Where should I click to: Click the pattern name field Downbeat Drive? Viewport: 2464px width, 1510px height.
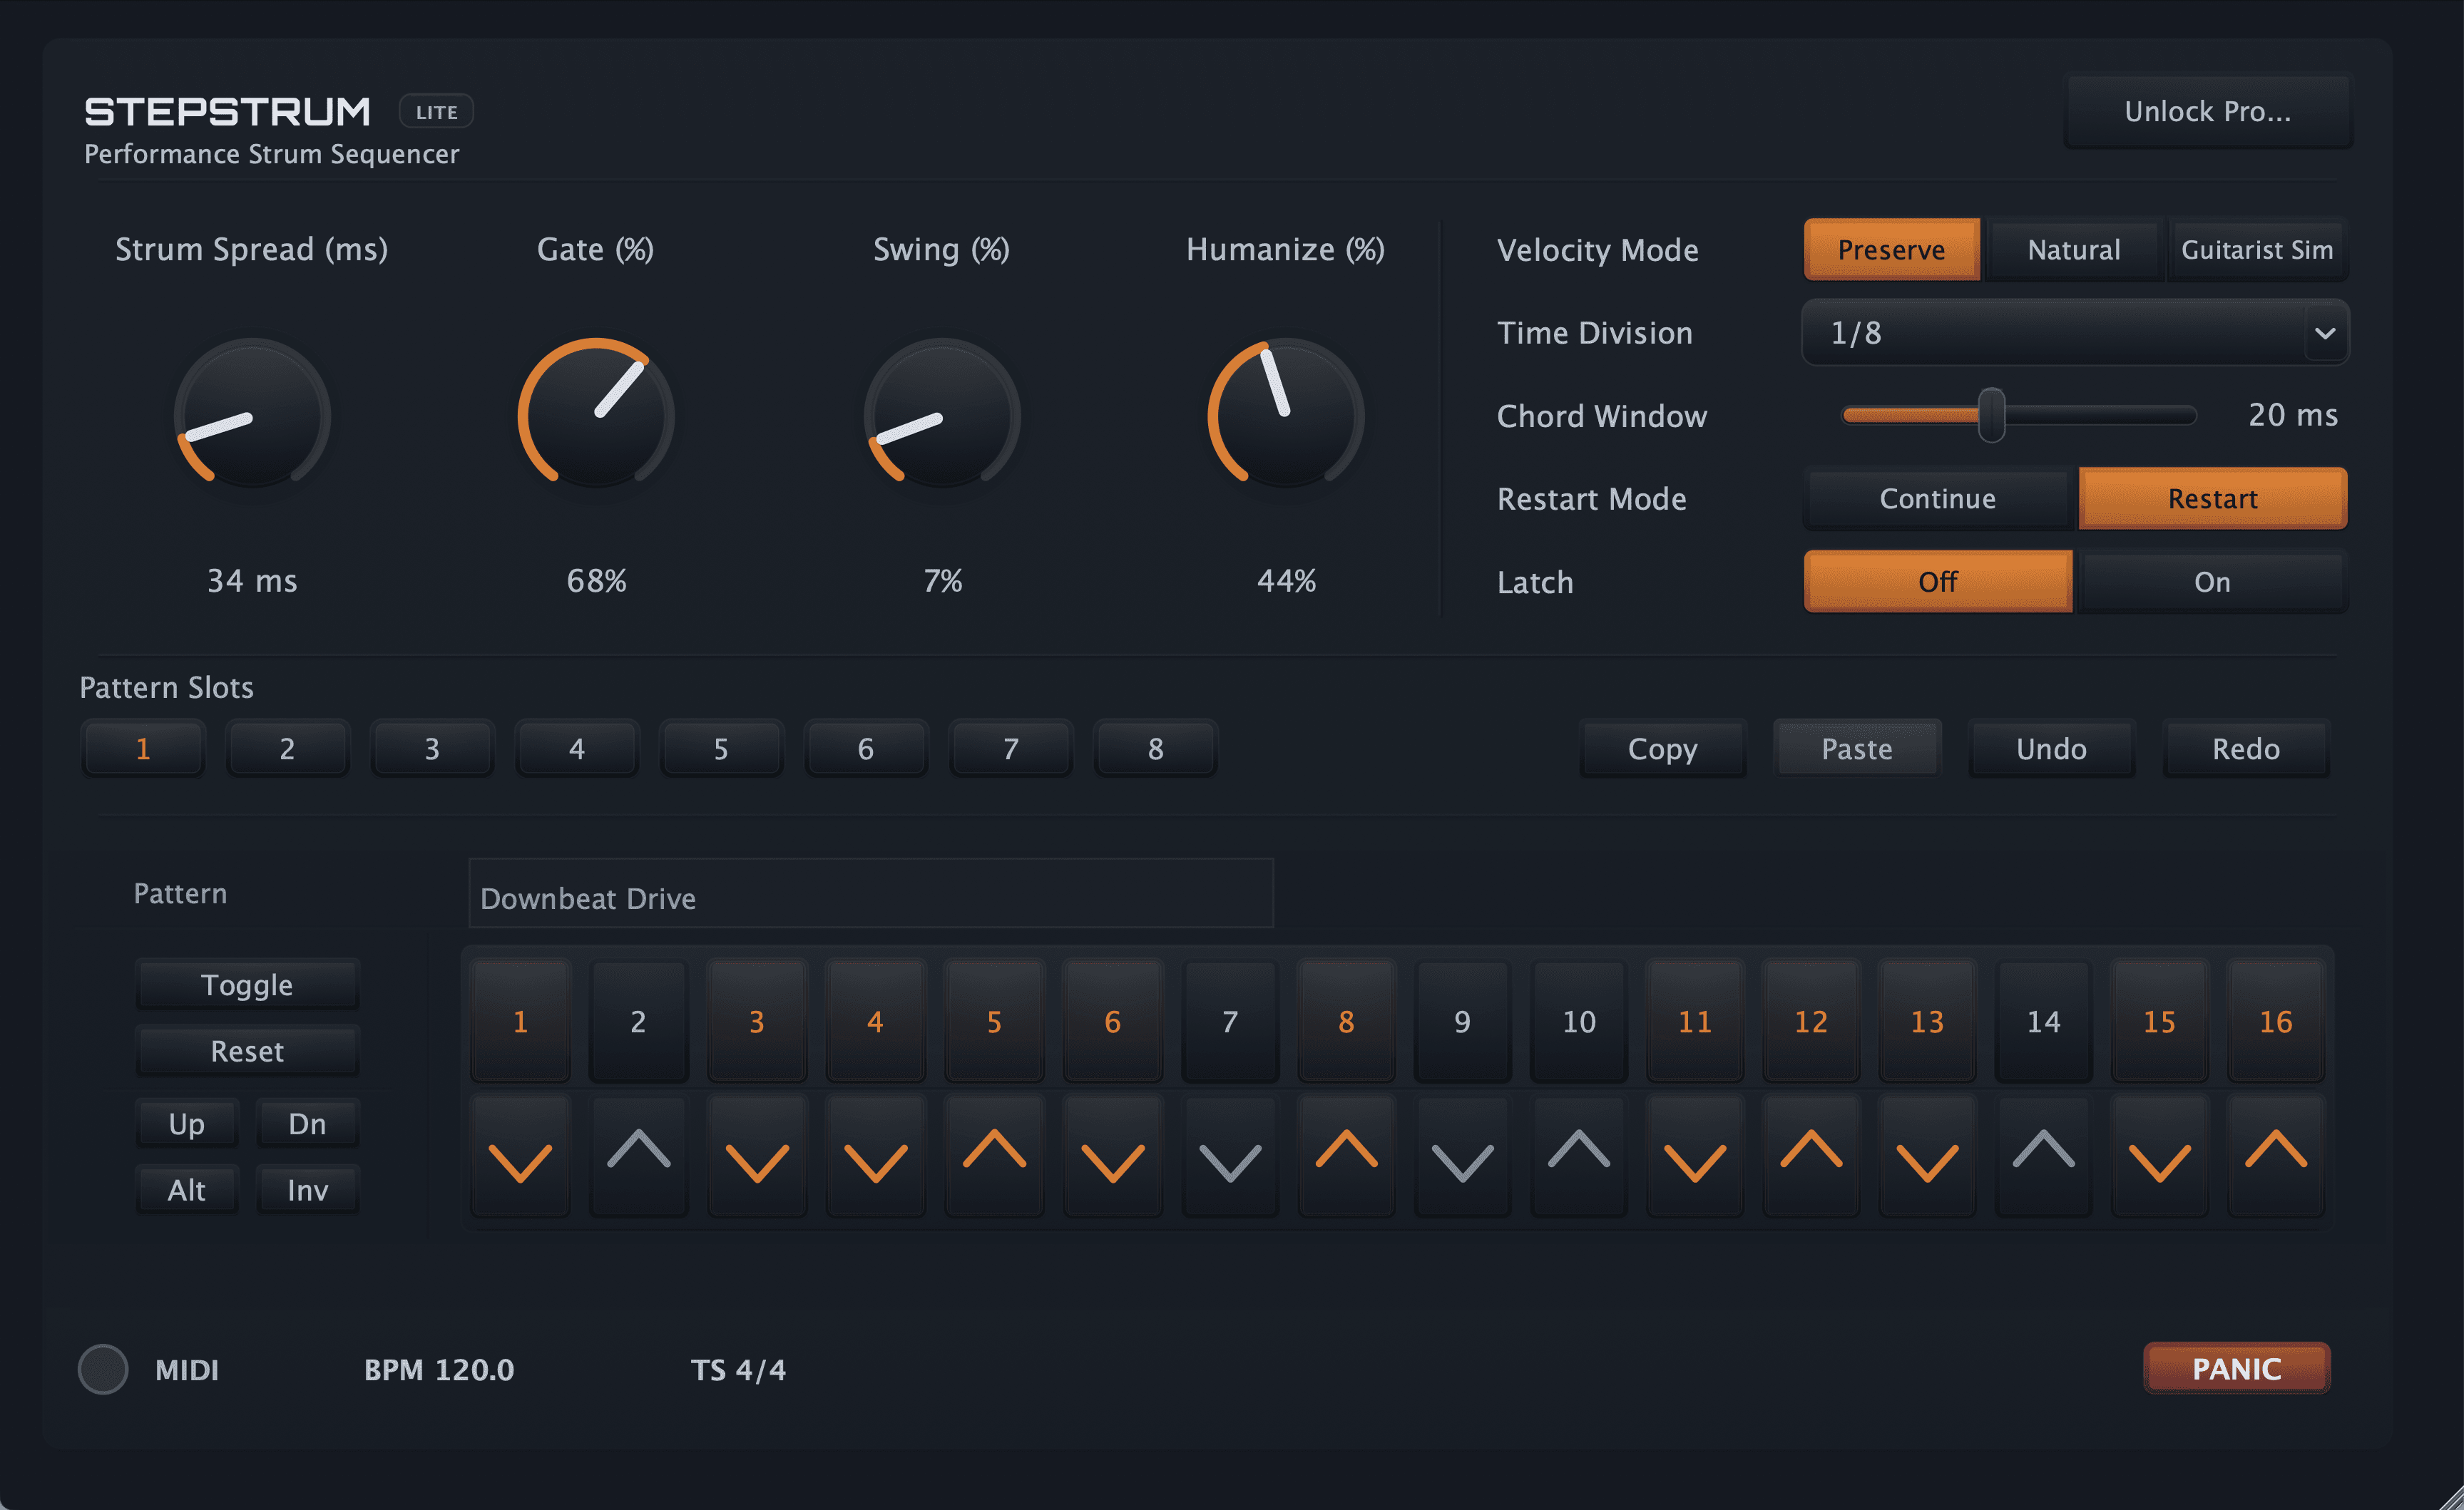pyautogui.click(x=871, y=893)
